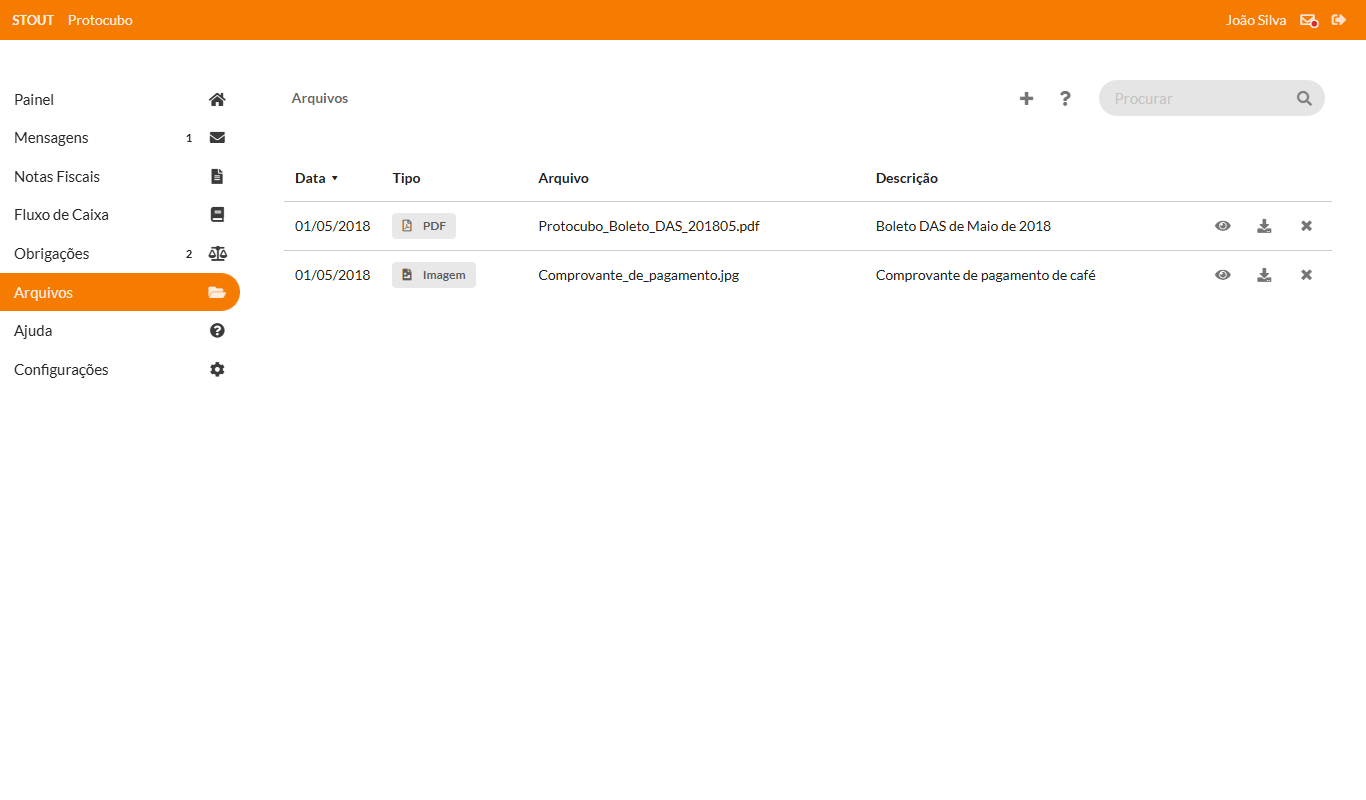Open the file Comprovante_de_pagamento.jpg link
The width and height of the screenshot is (1366, 800).
pos(639,274)
